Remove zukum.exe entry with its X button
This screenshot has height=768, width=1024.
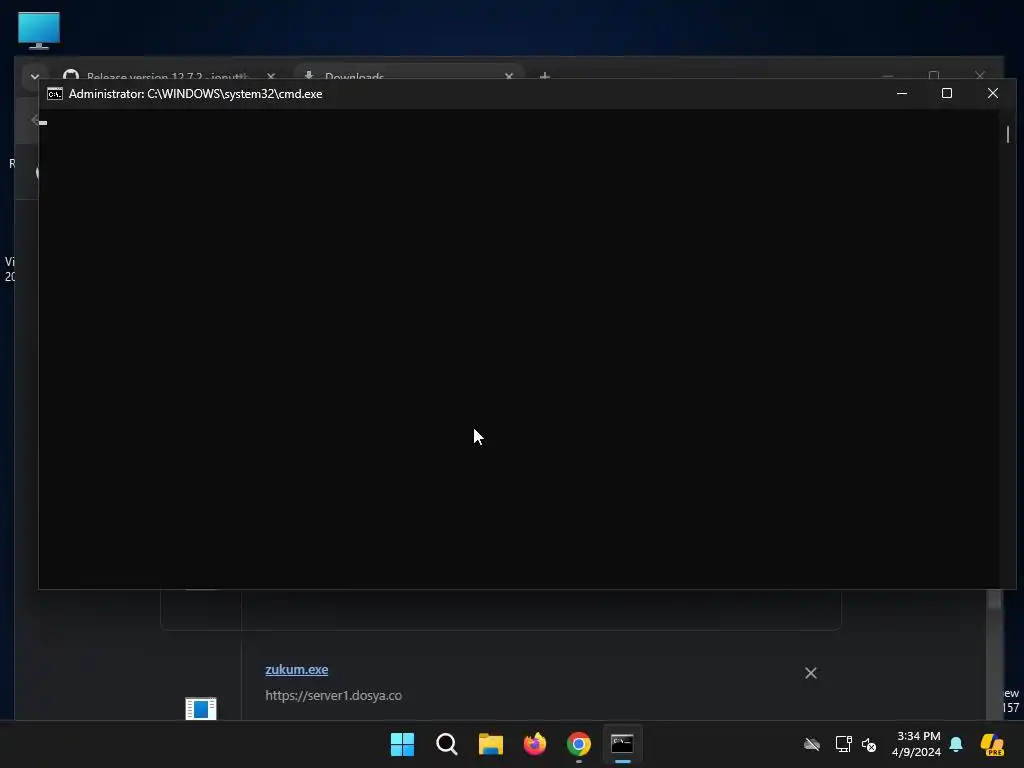[811, 673]
